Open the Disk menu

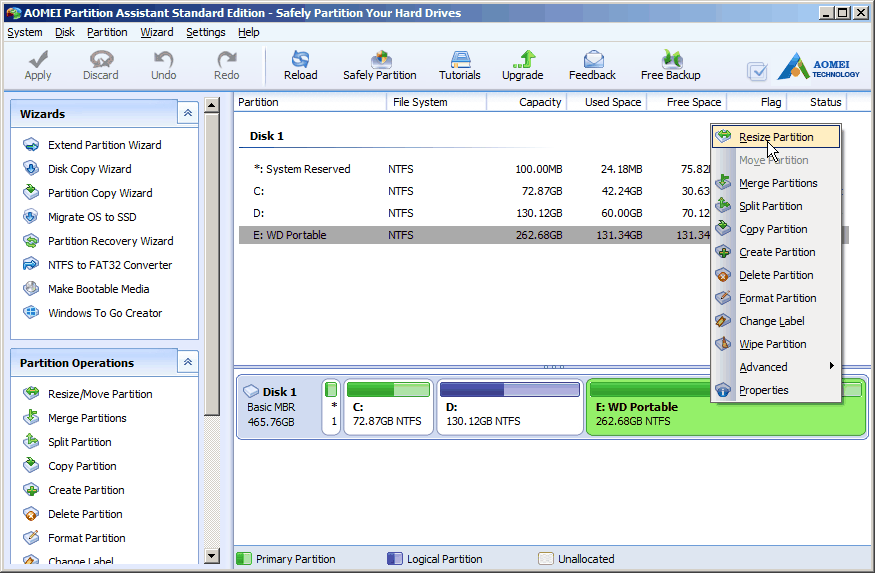(x=65, y=32)
